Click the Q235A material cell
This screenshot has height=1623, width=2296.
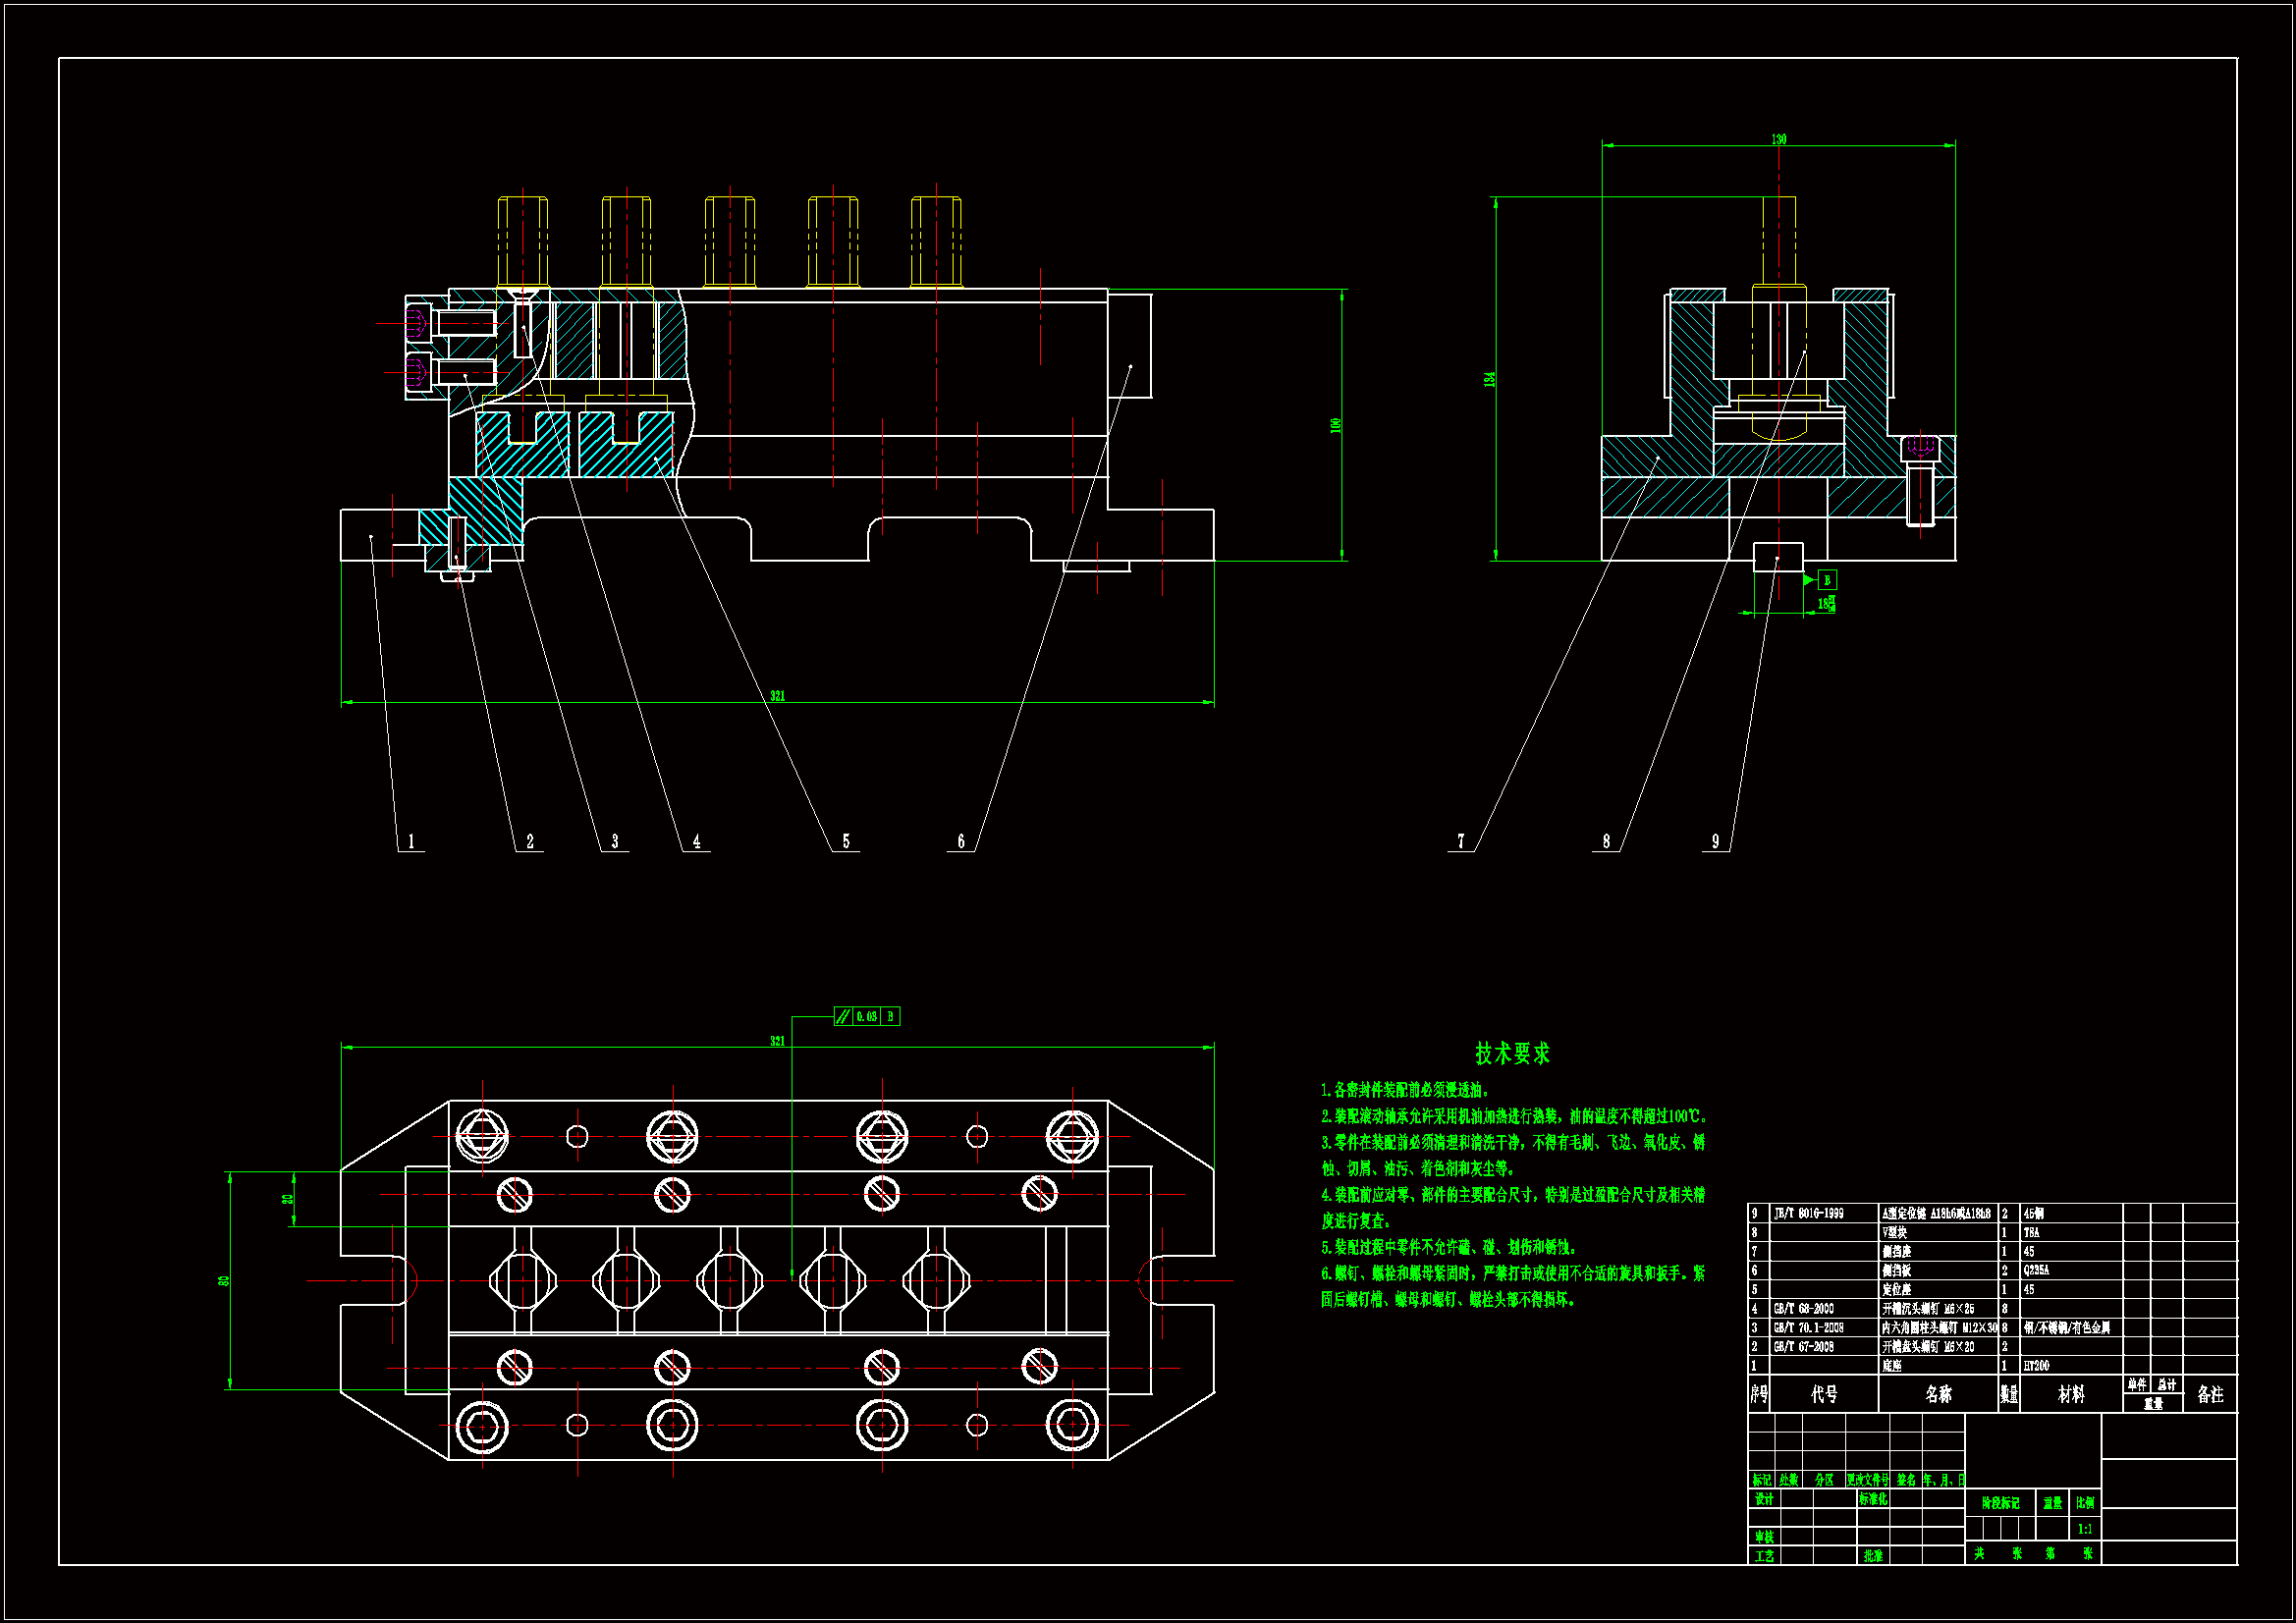click(2036, 1271)
